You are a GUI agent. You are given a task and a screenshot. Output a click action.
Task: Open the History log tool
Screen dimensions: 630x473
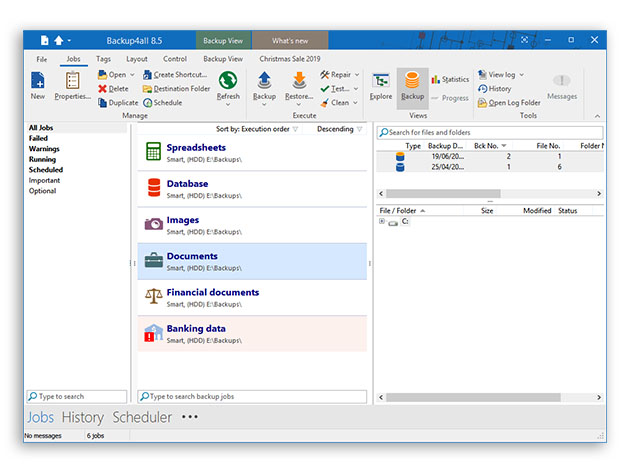(494, 89)
